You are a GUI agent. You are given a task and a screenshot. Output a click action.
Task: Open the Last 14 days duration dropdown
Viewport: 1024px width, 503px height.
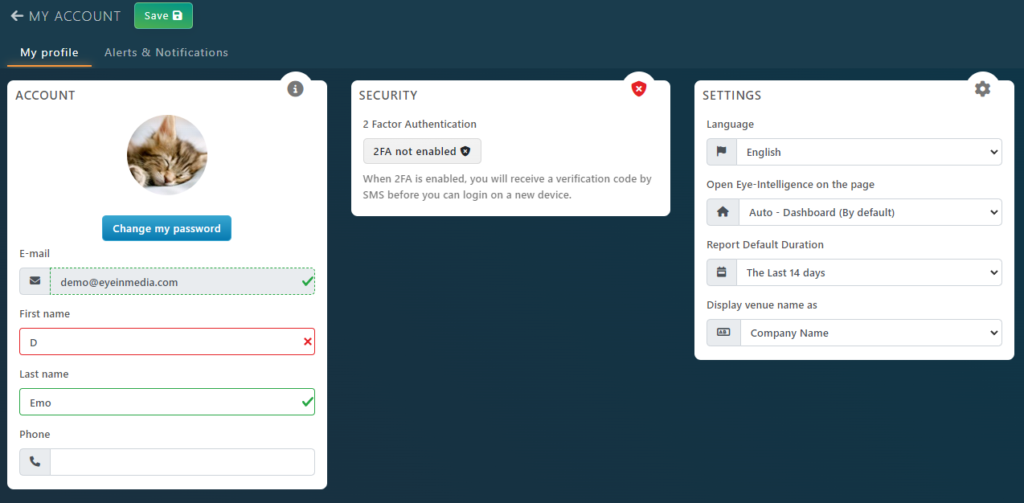869,272
